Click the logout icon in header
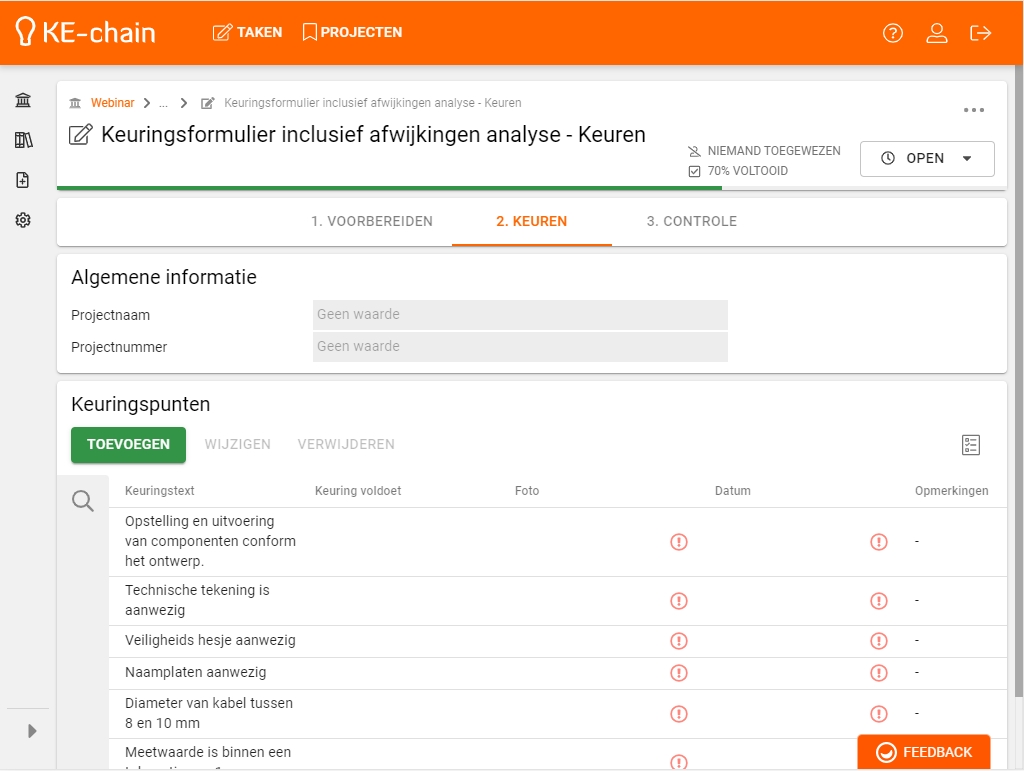This screenshot has width=1024, height=771. [981, 33]
